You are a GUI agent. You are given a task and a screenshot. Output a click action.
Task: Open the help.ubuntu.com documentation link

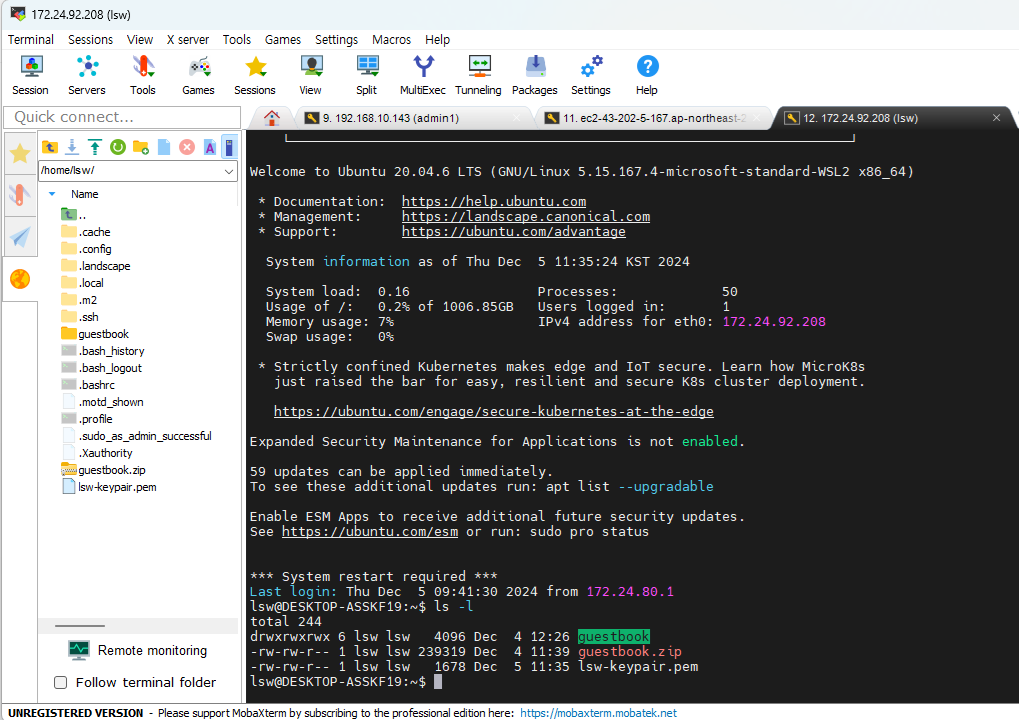[494, 201]
